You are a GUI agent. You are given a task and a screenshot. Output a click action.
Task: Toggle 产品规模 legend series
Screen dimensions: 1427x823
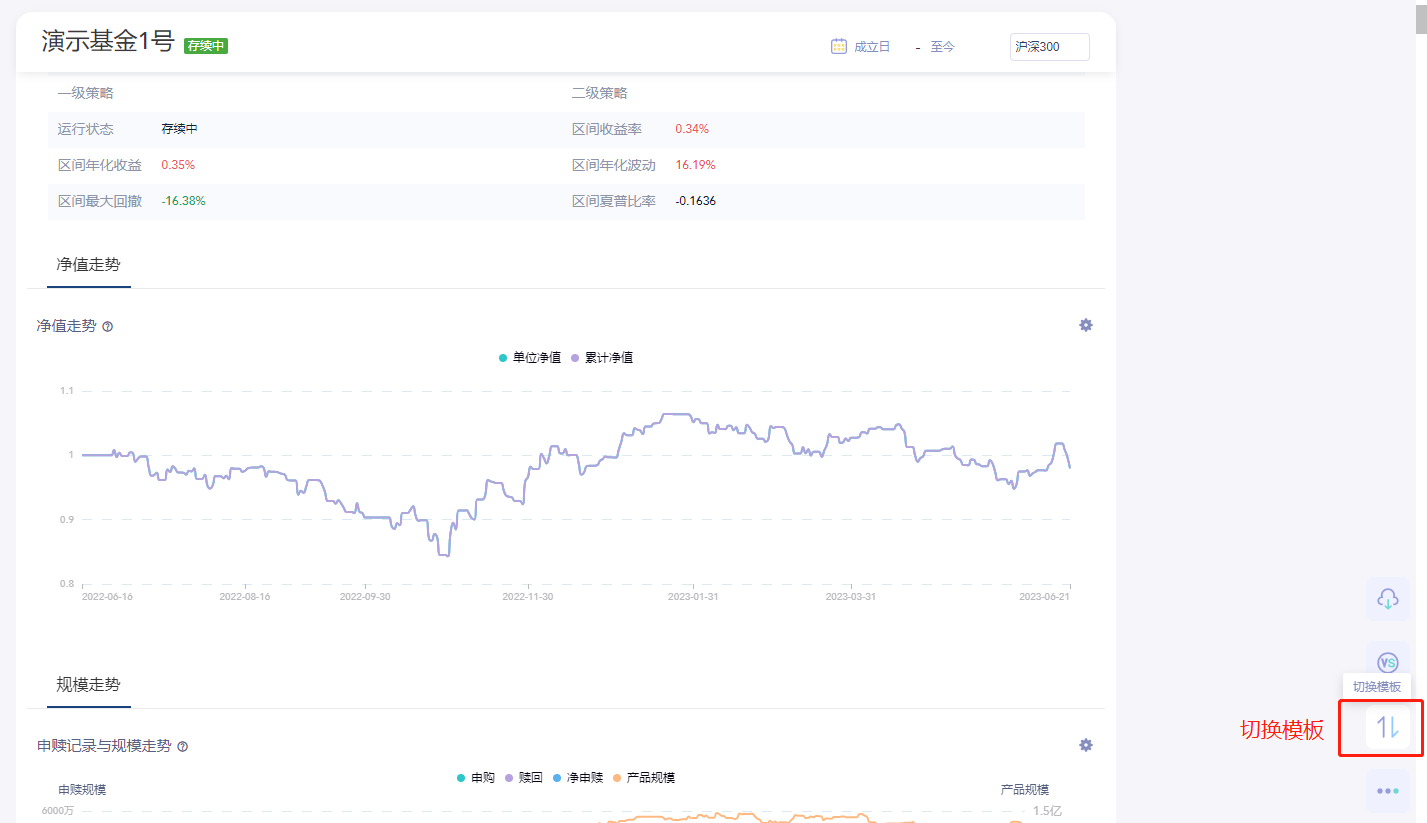[644, 777]
